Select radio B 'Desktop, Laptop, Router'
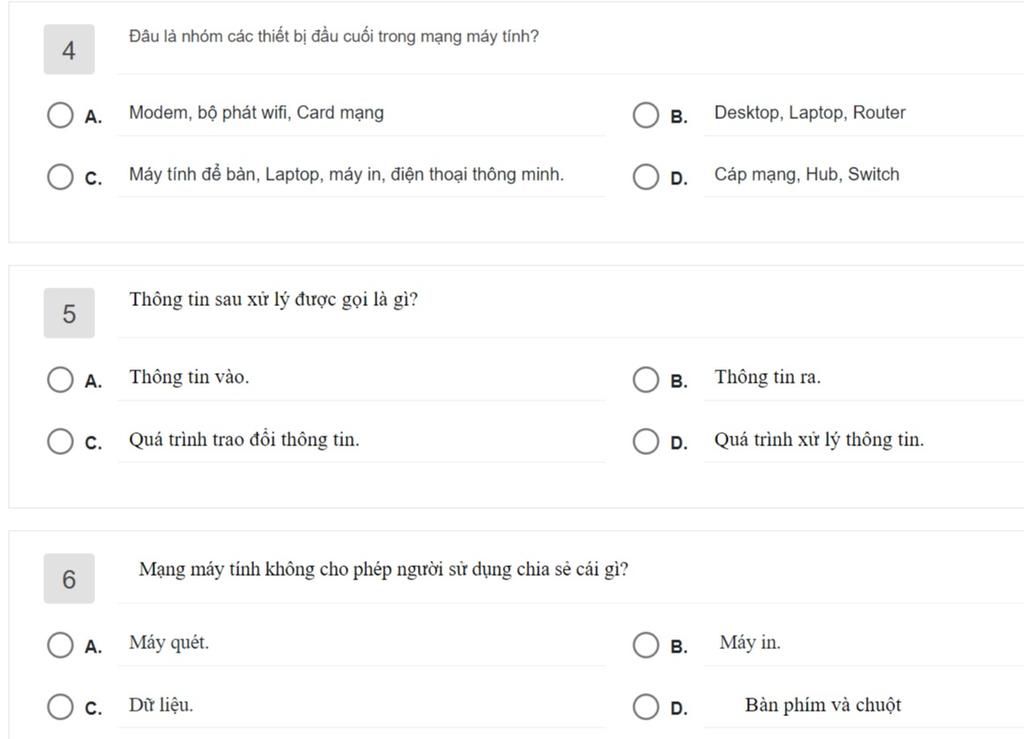This screenshot has height=739, width=1024. (x=646, y=115)
